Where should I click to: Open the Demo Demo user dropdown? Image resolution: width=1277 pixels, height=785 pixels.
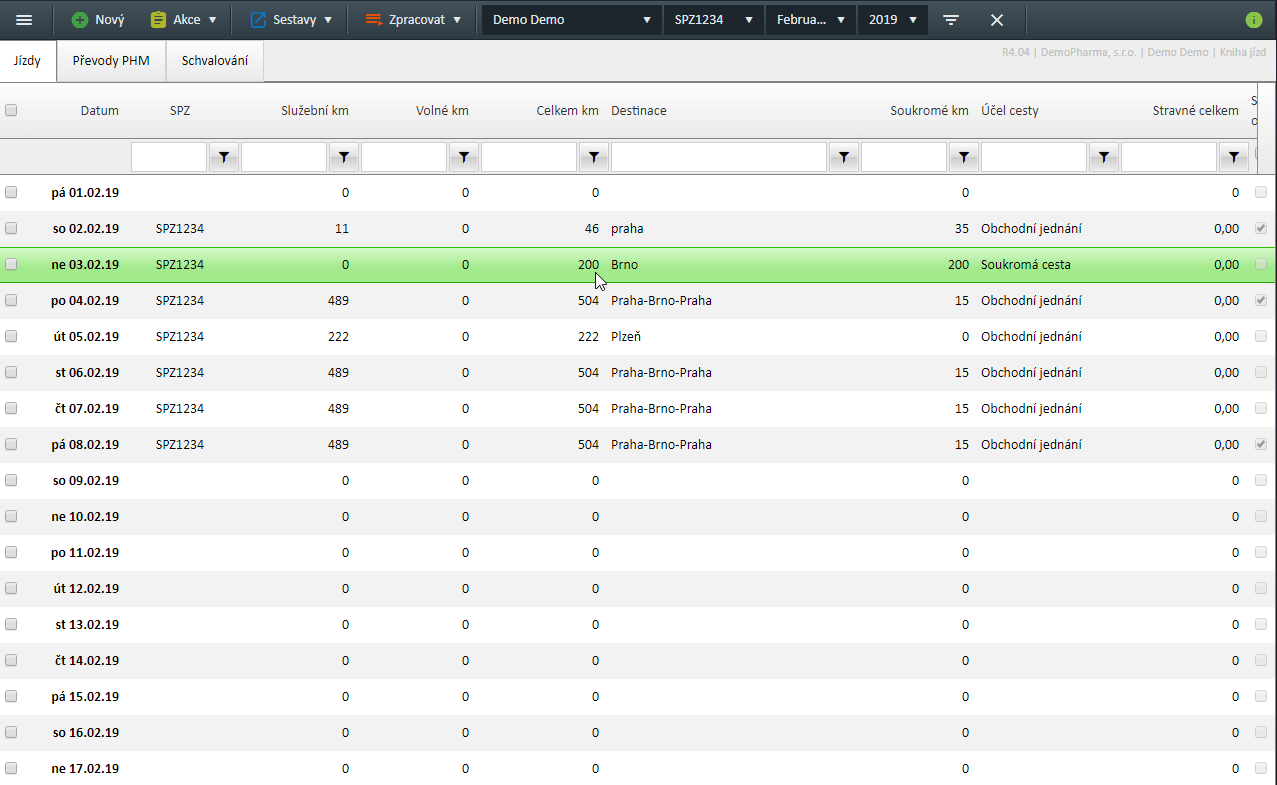click(571, 20)
